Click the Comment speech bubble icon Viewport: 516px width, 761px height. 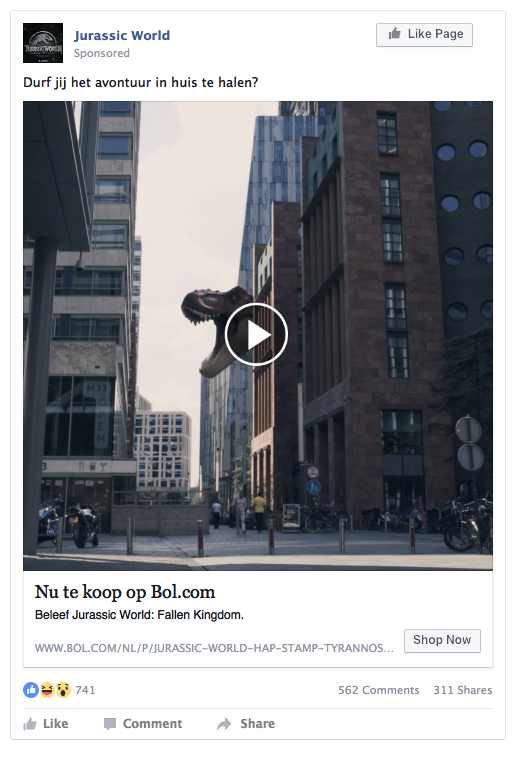(x=110, y=724)
